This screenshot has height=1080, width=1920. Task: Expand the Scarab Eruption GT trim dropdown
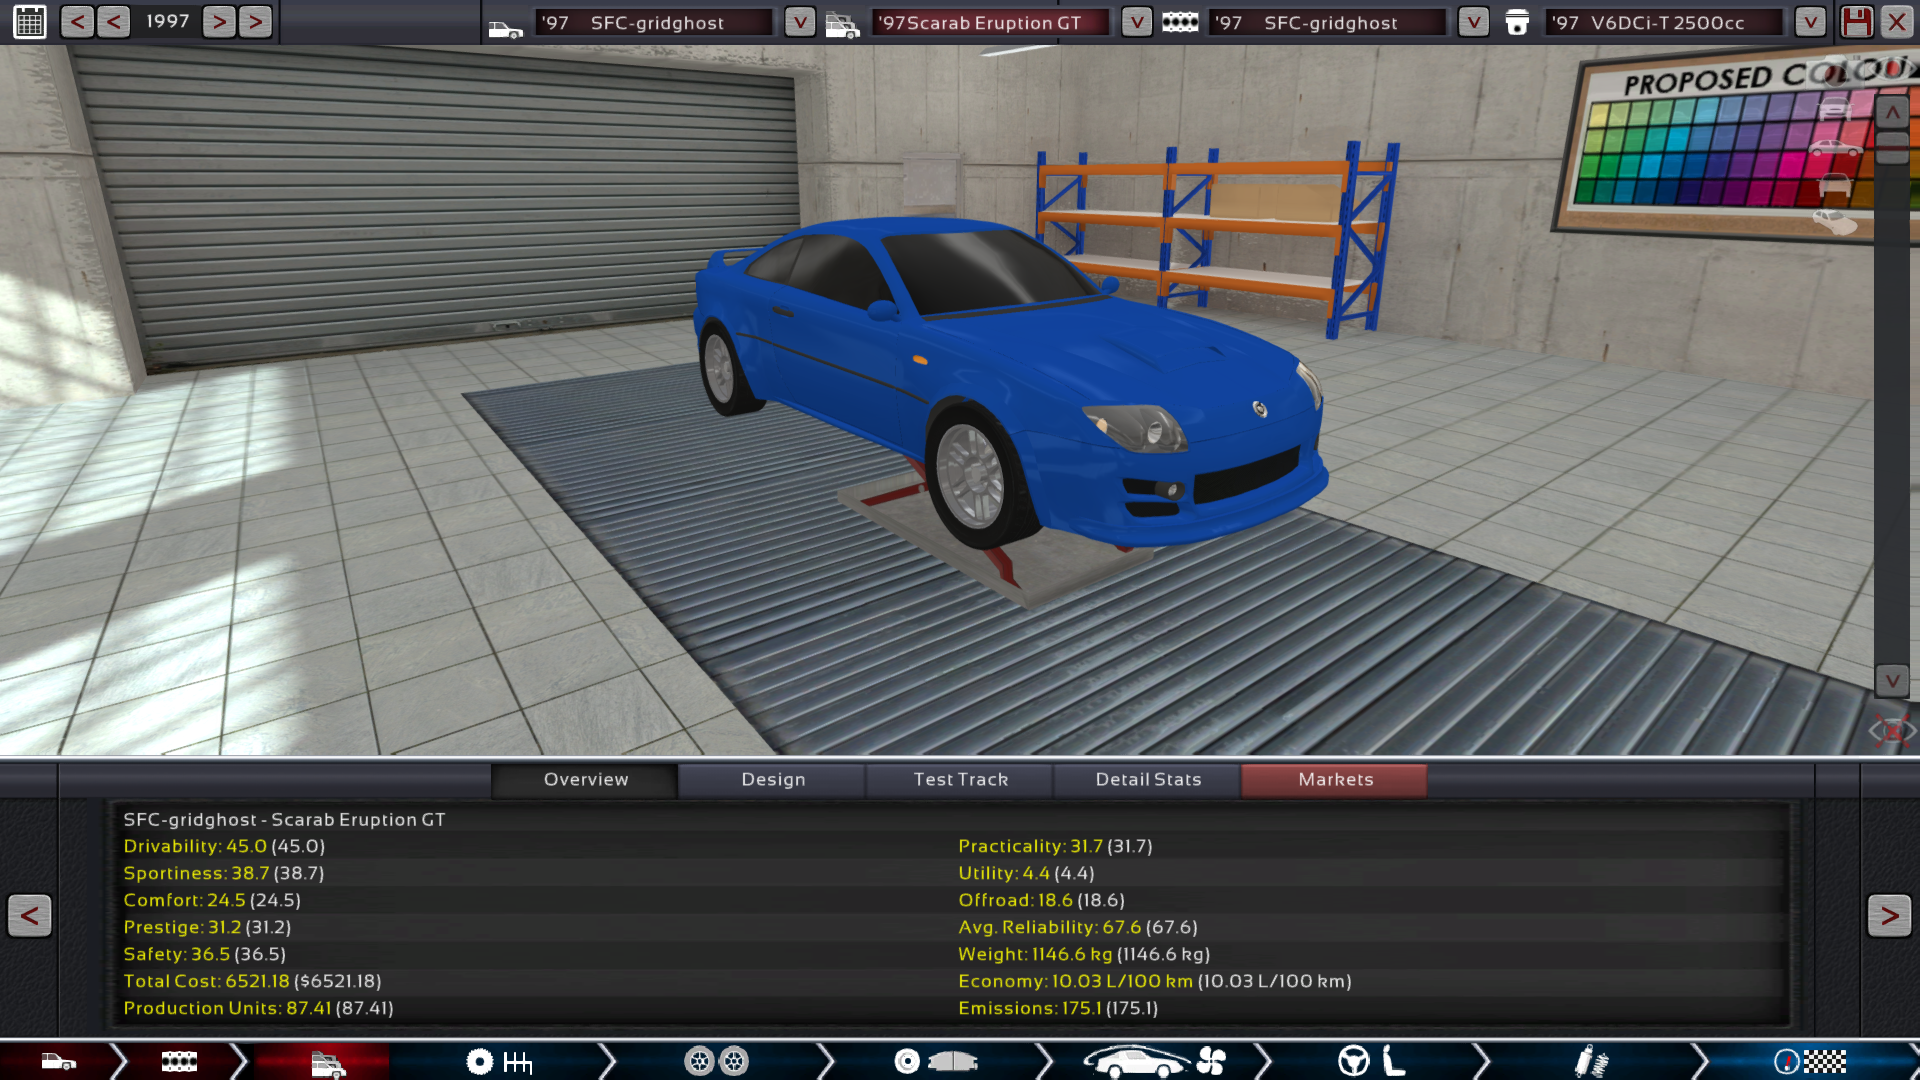click(x=1137, y=22)
